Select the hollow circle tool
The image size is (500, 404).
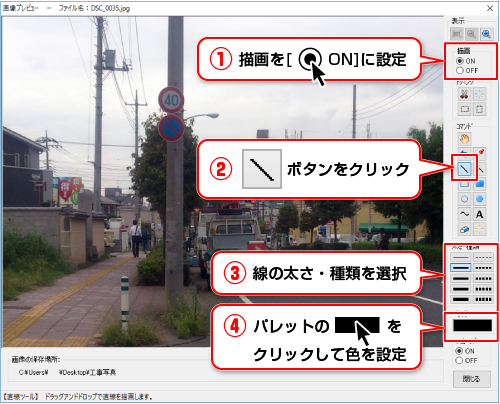point(464,199)
